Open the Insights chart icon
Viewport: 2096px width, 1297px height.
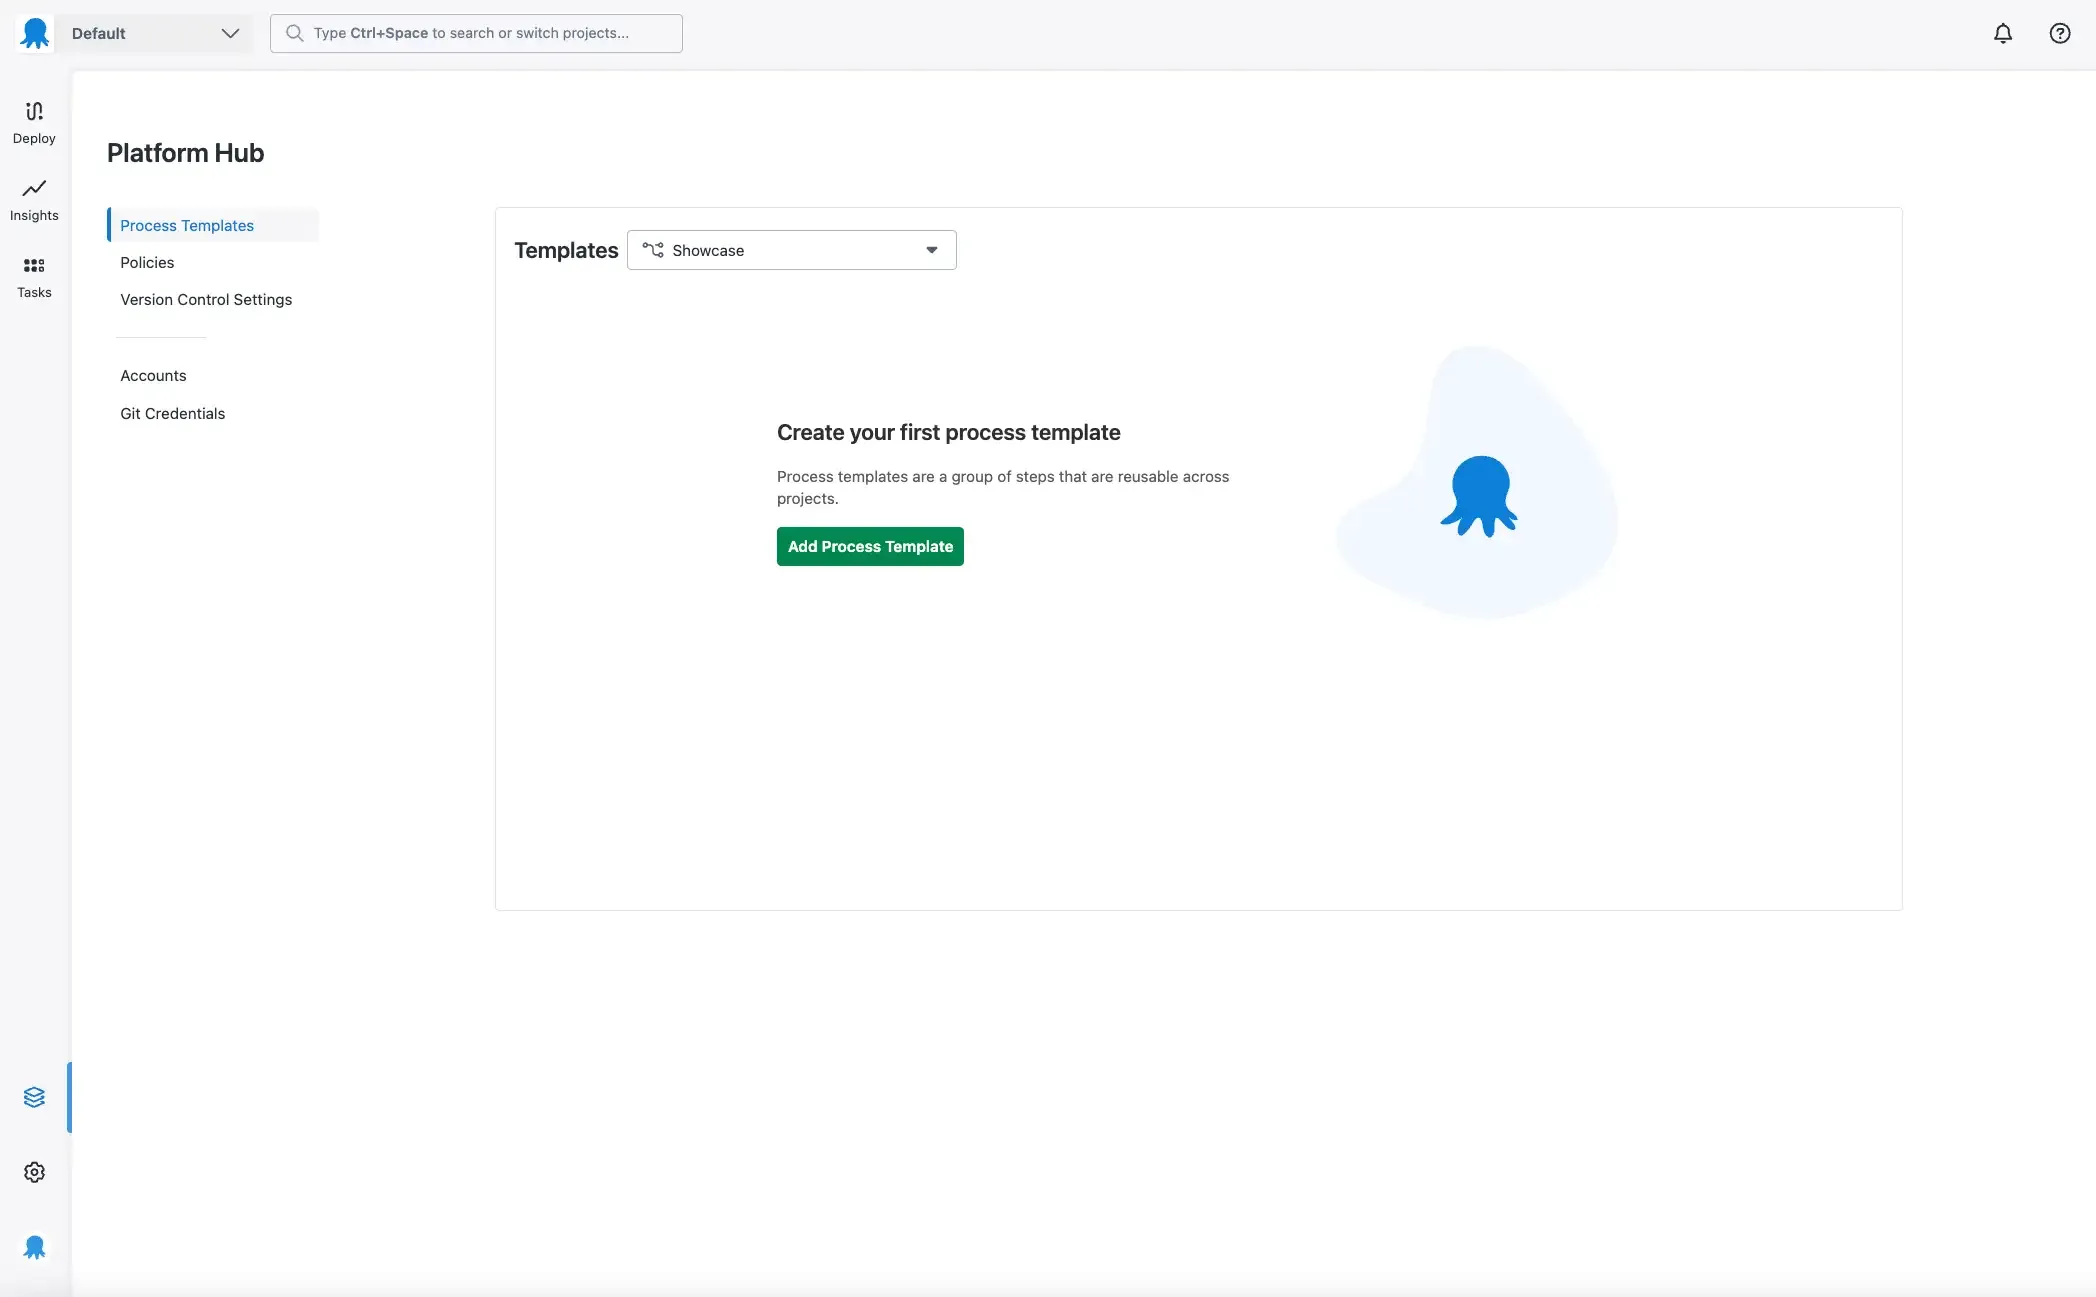pyautogui.click(x=34, y=188)
